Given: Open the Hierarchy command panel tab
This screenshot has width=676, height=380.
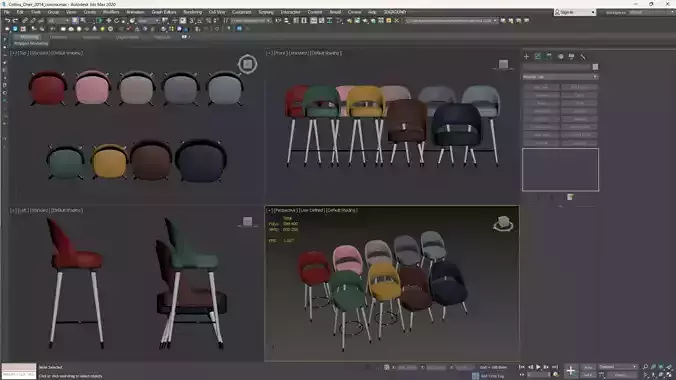Looking at the screenshot, I should 549,56.
